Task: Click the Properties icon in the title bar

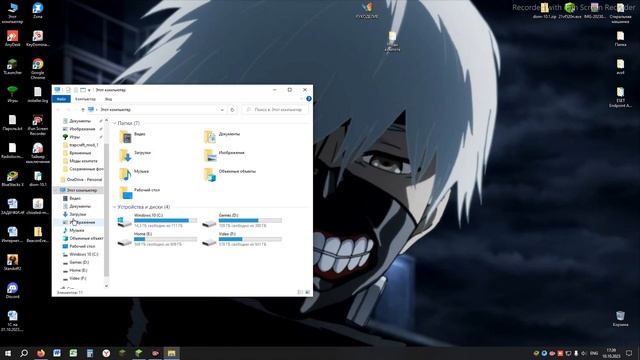Action: pos(68,90)
